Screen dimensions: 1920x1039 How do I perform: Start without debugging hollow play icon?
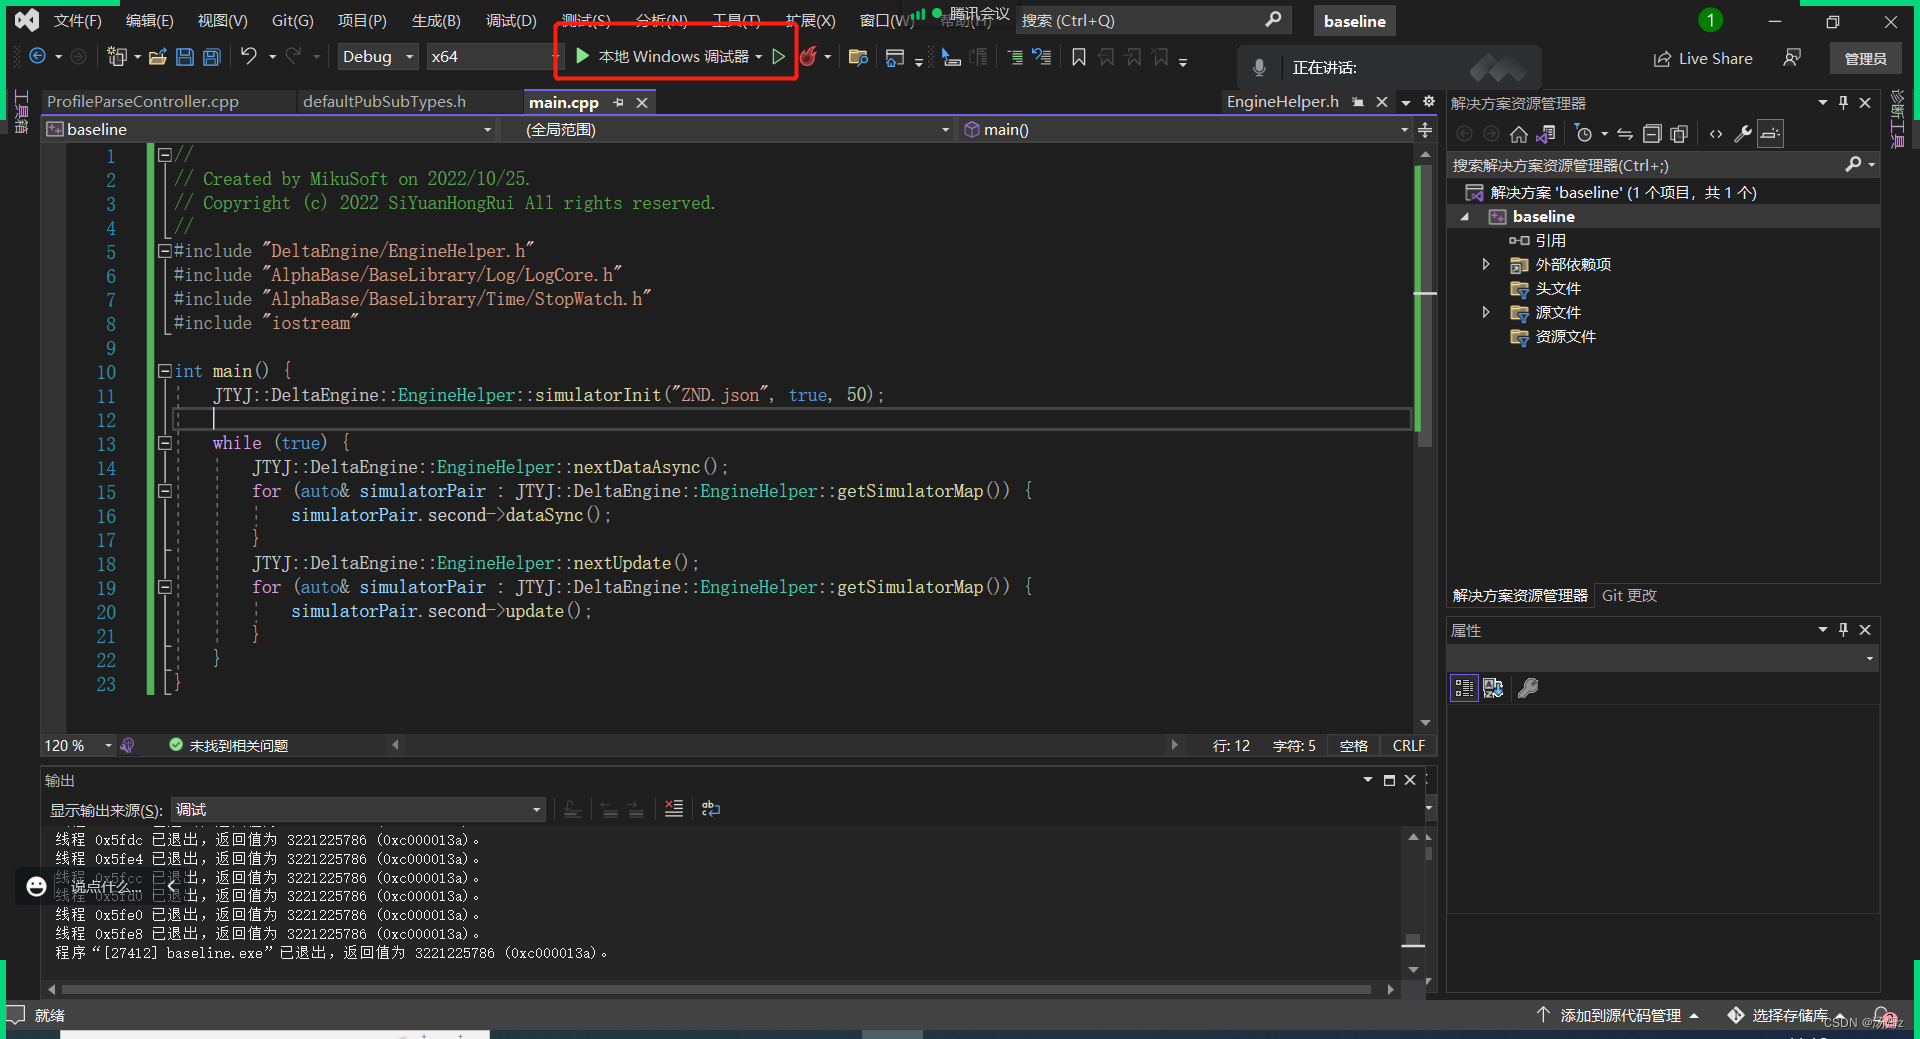tap(778, 57)
